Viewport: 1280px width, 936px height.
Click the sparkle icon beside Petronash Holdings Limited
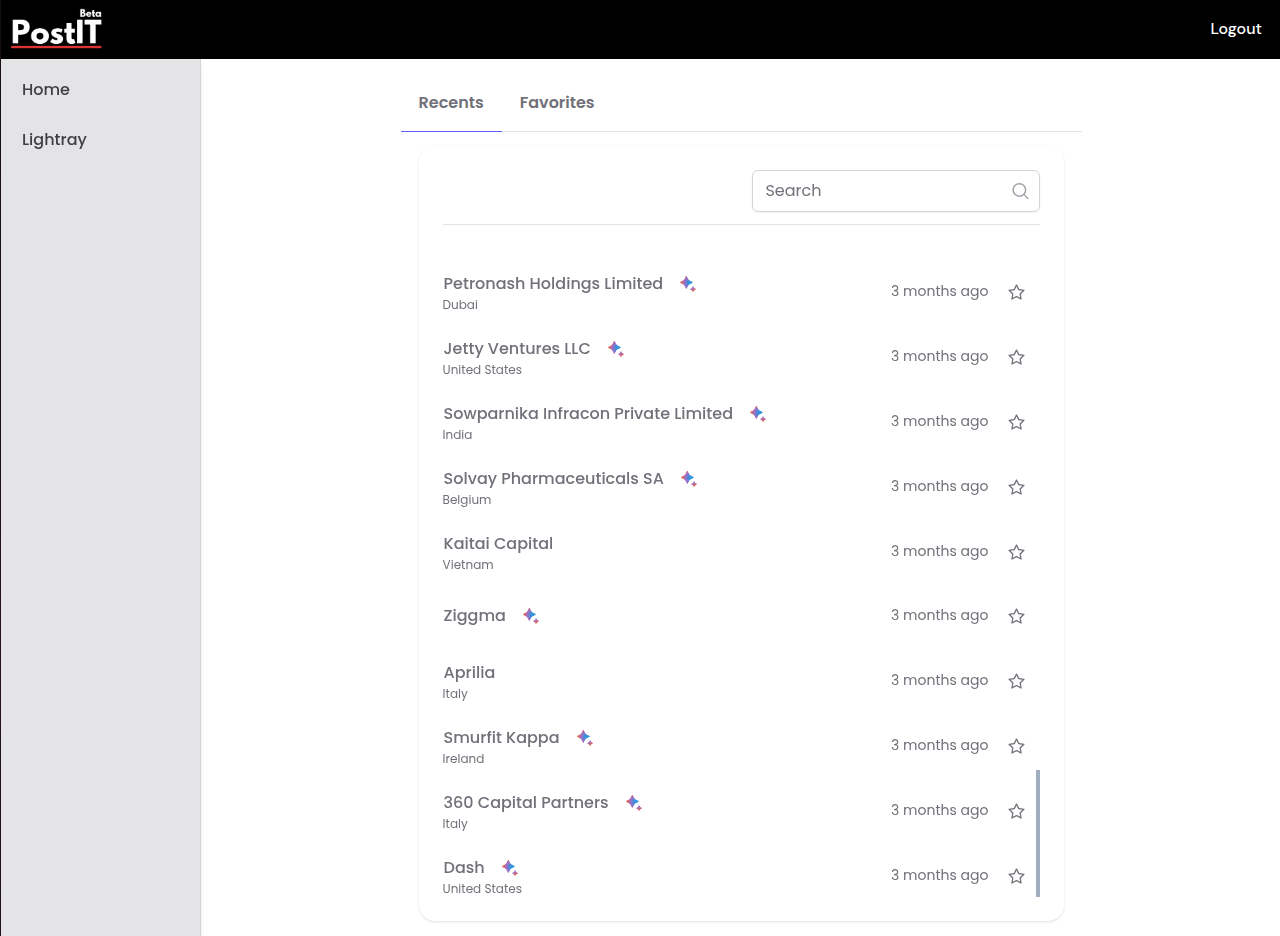[x=687, y=284]
